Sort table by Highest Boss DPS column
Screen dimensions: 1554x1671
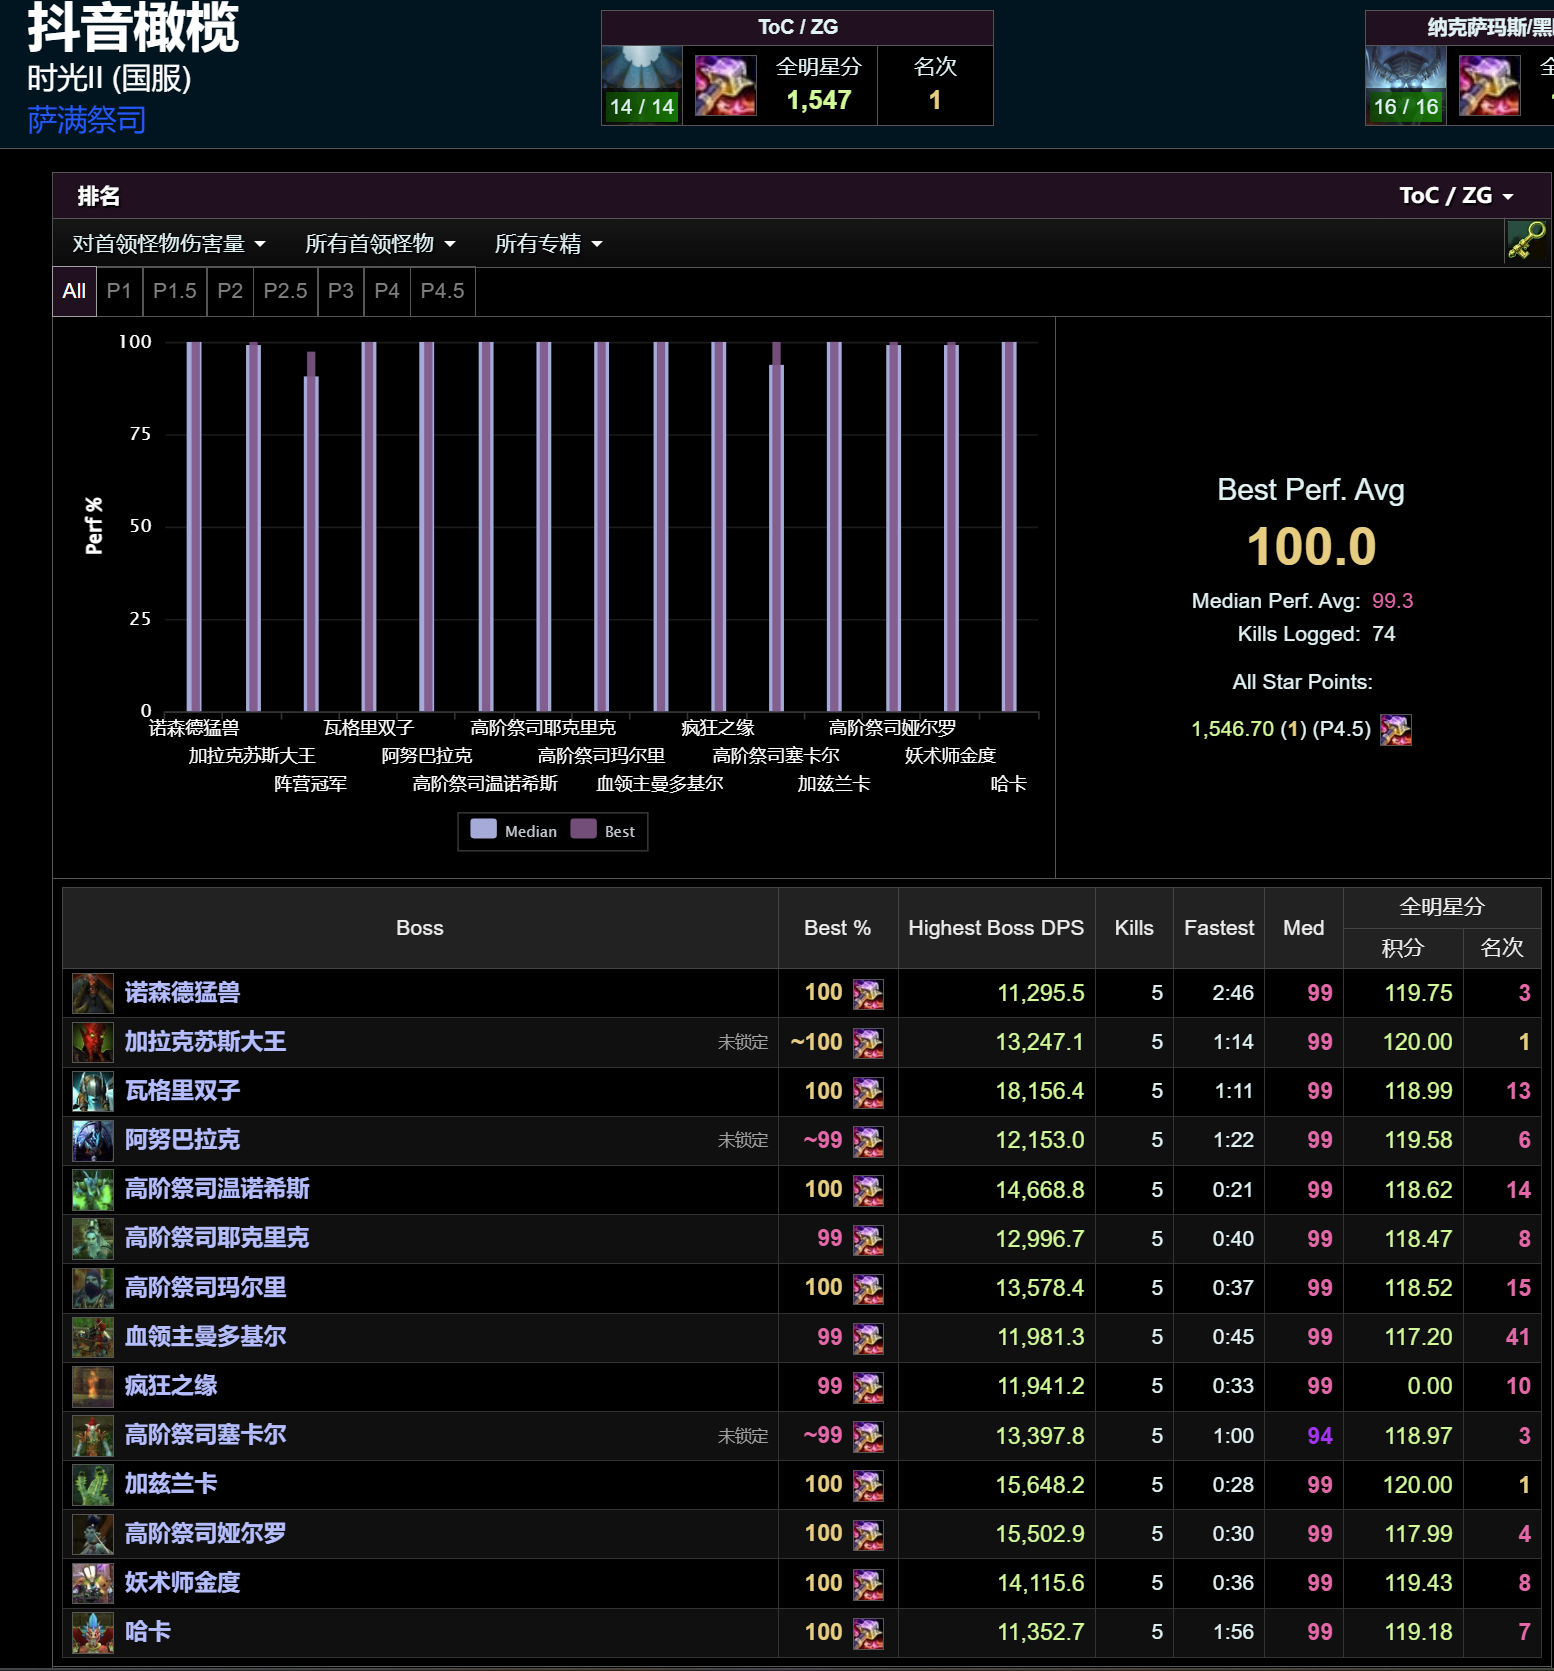(996, 928)
